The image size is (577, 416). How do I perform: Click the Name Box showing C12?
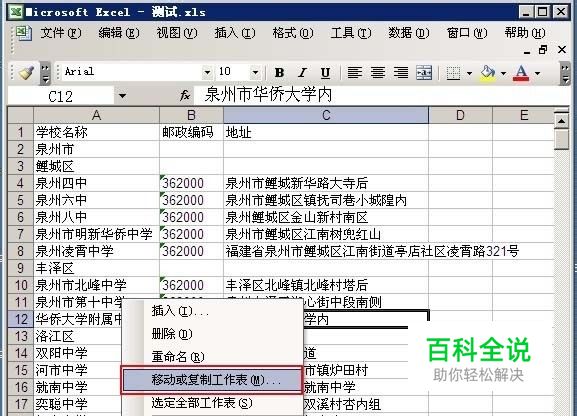(x=61, y=96)
